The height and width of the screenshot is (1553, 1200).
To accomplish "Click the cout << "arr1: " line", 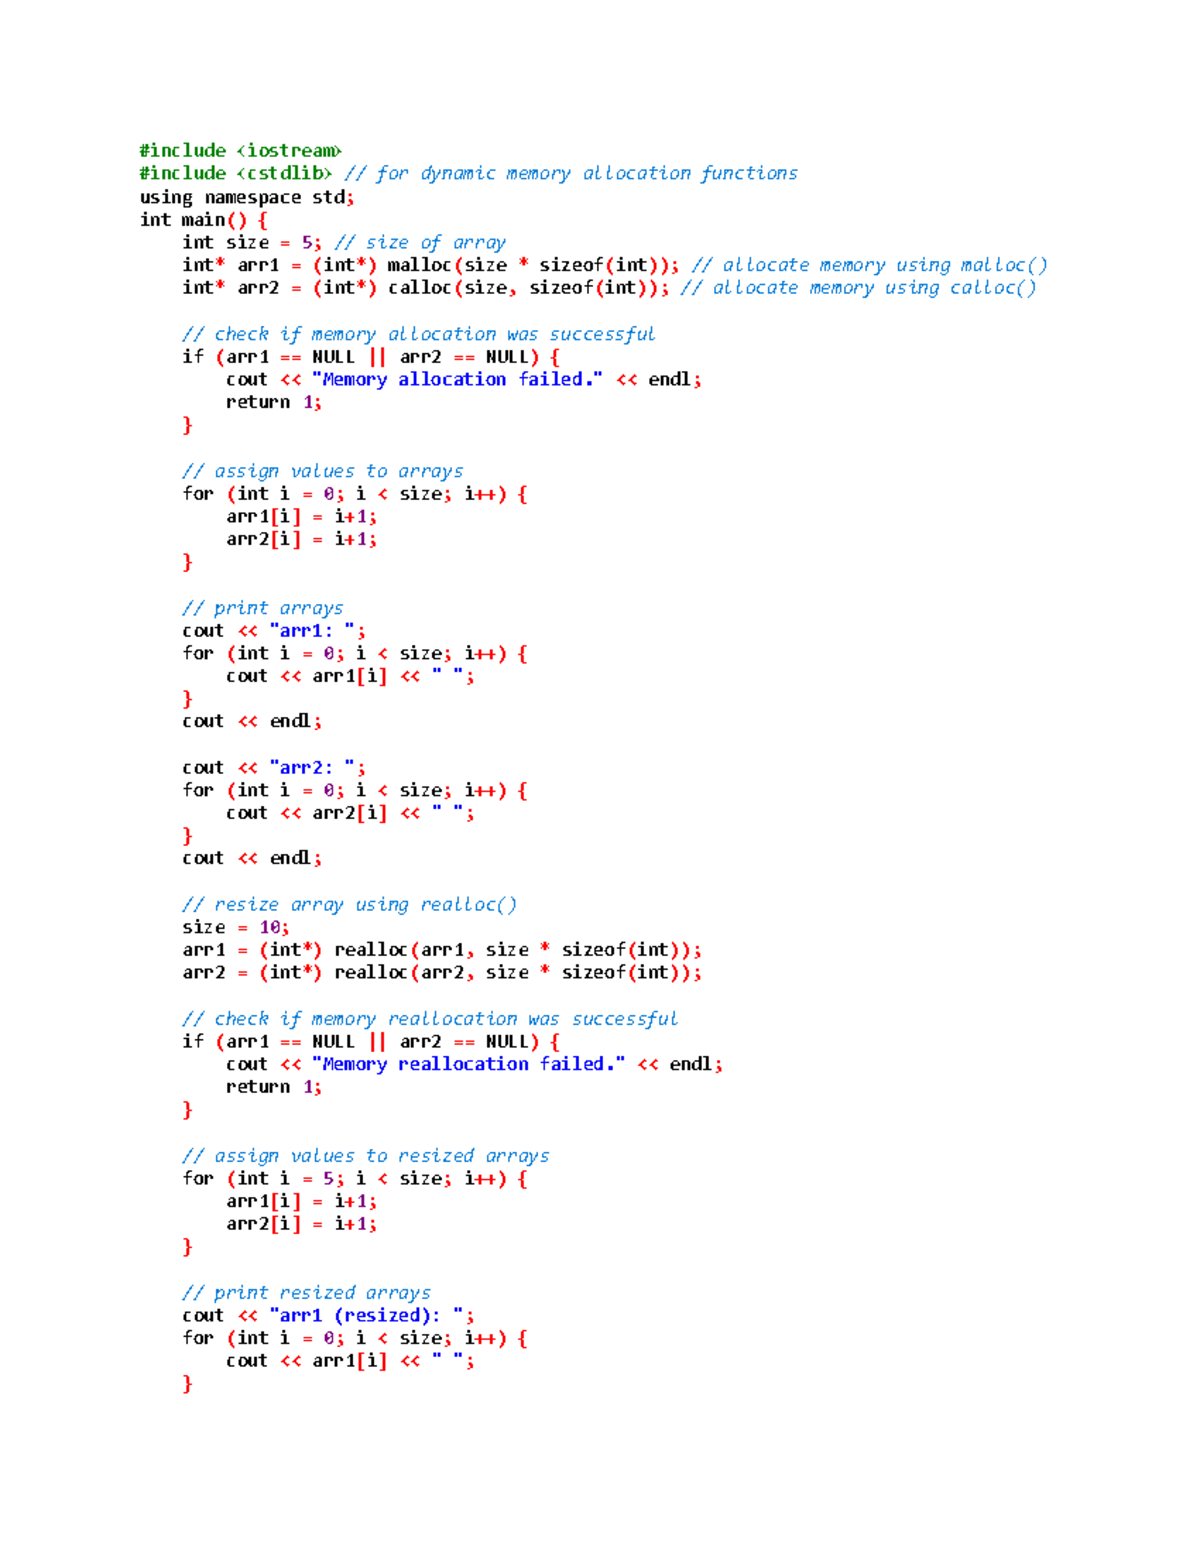I will tap(274, 631).
